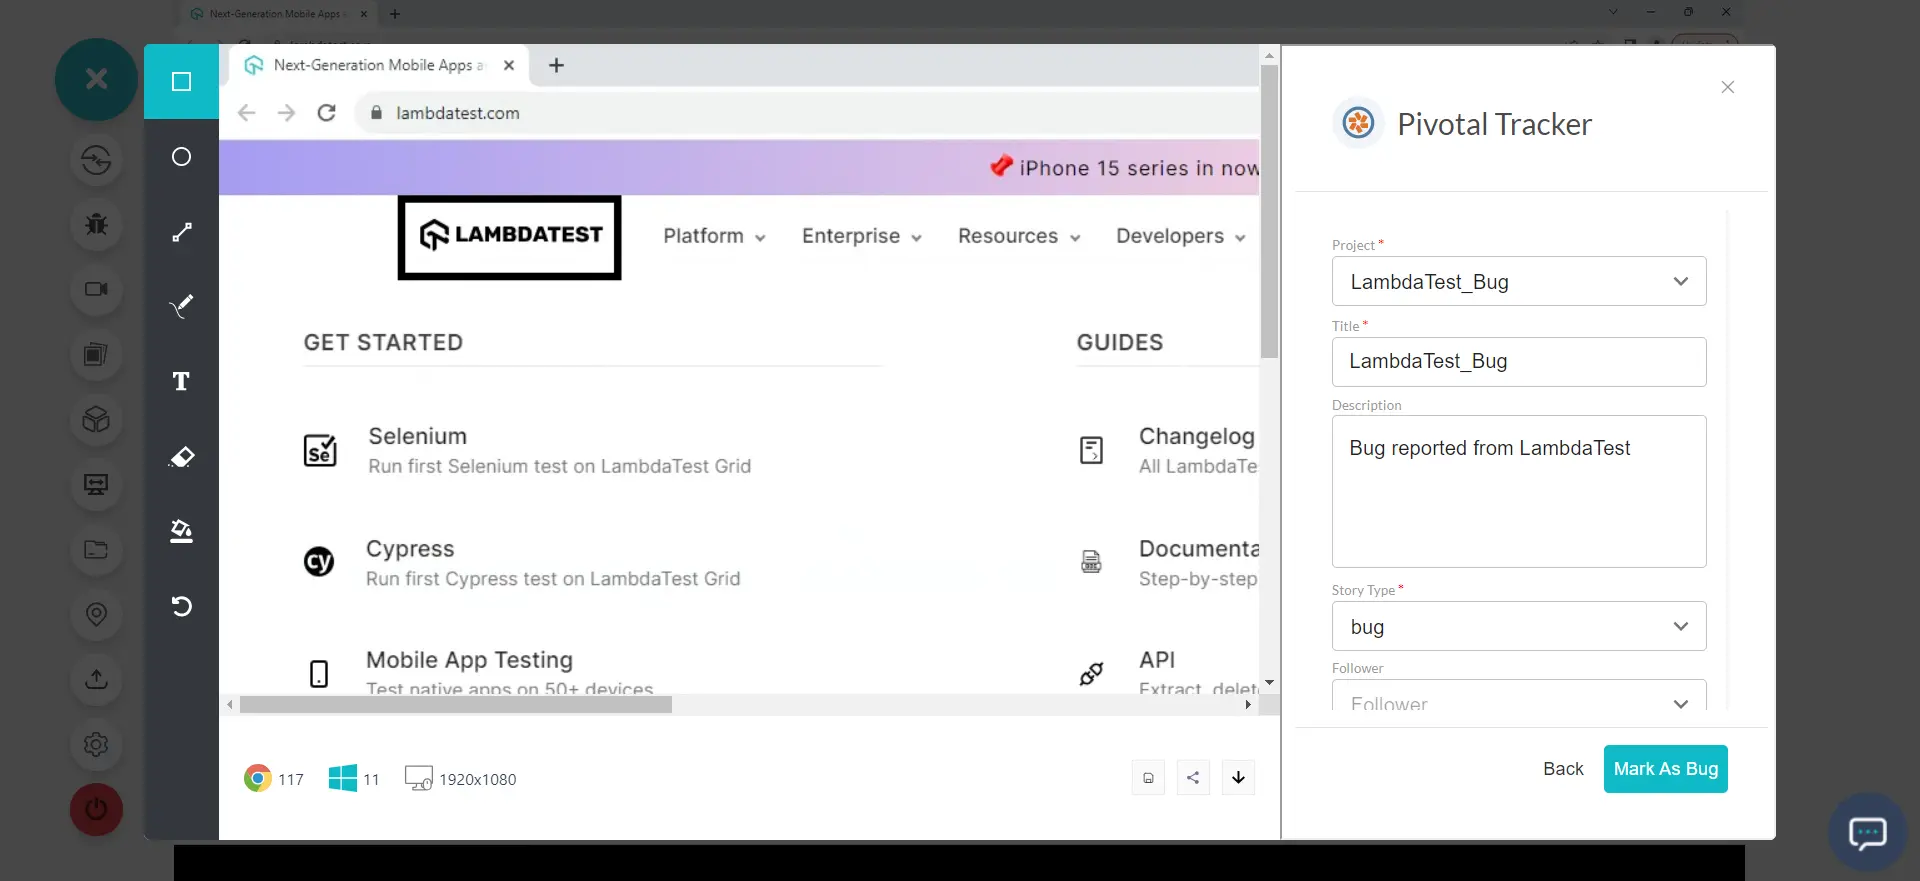Click the forward arrow in screenshot browser

[x=286, y=113]
